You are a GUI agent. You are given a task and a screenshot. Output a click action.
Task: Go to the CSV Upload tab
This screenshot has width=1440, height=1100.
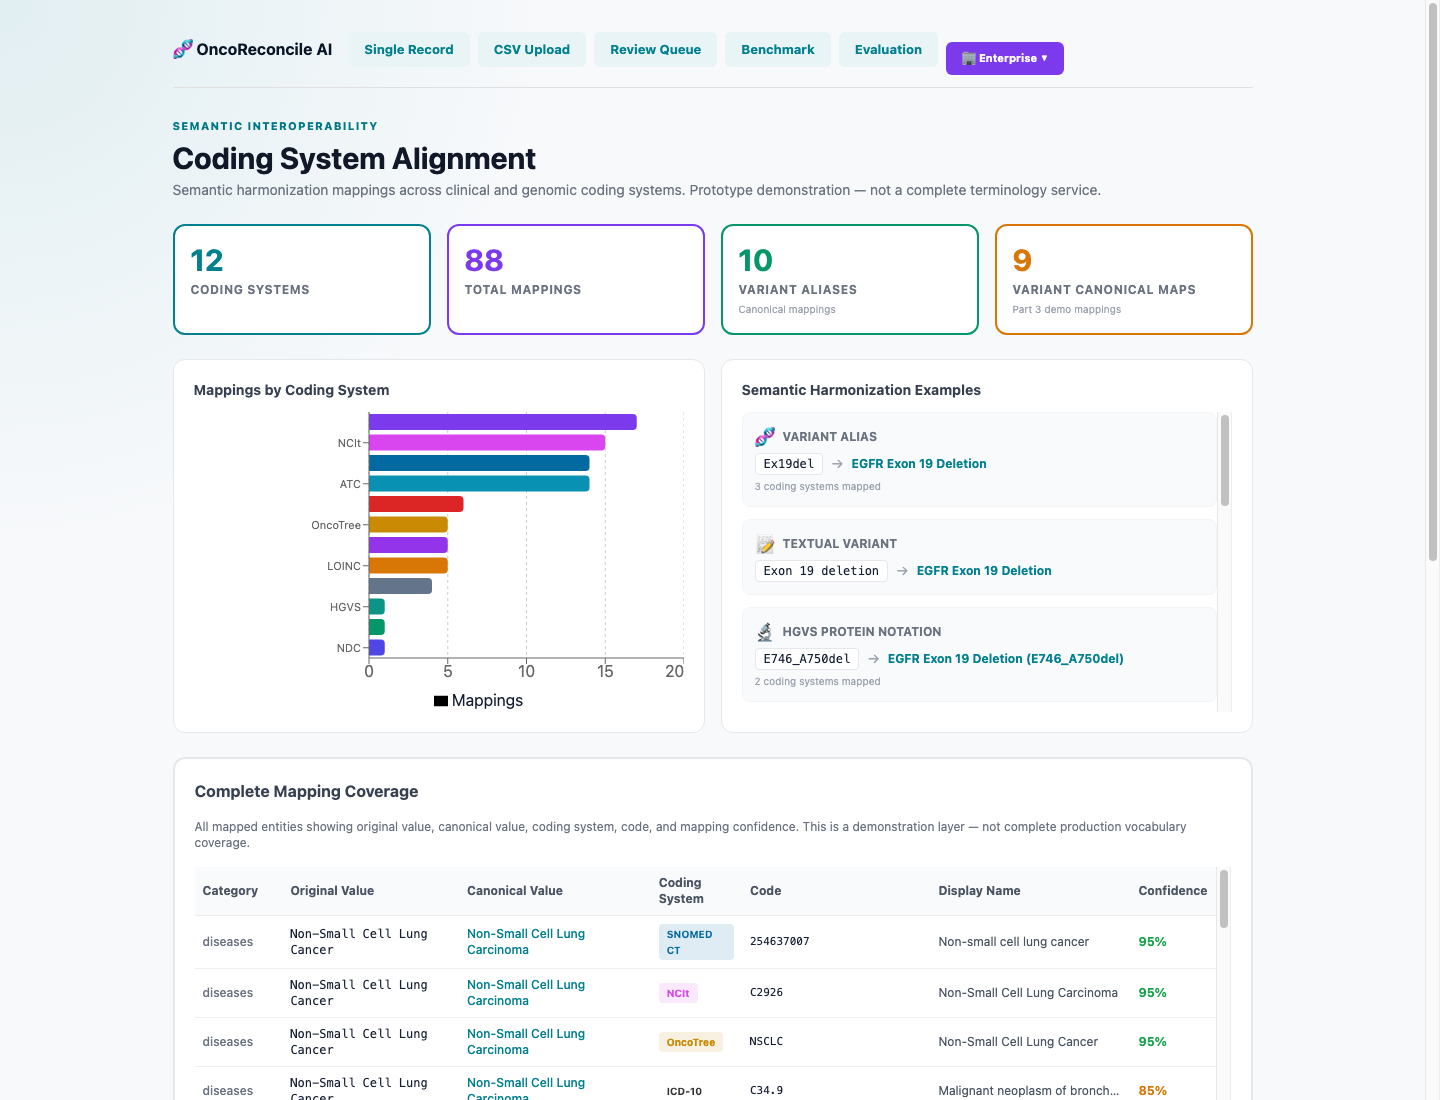[532, 49]
